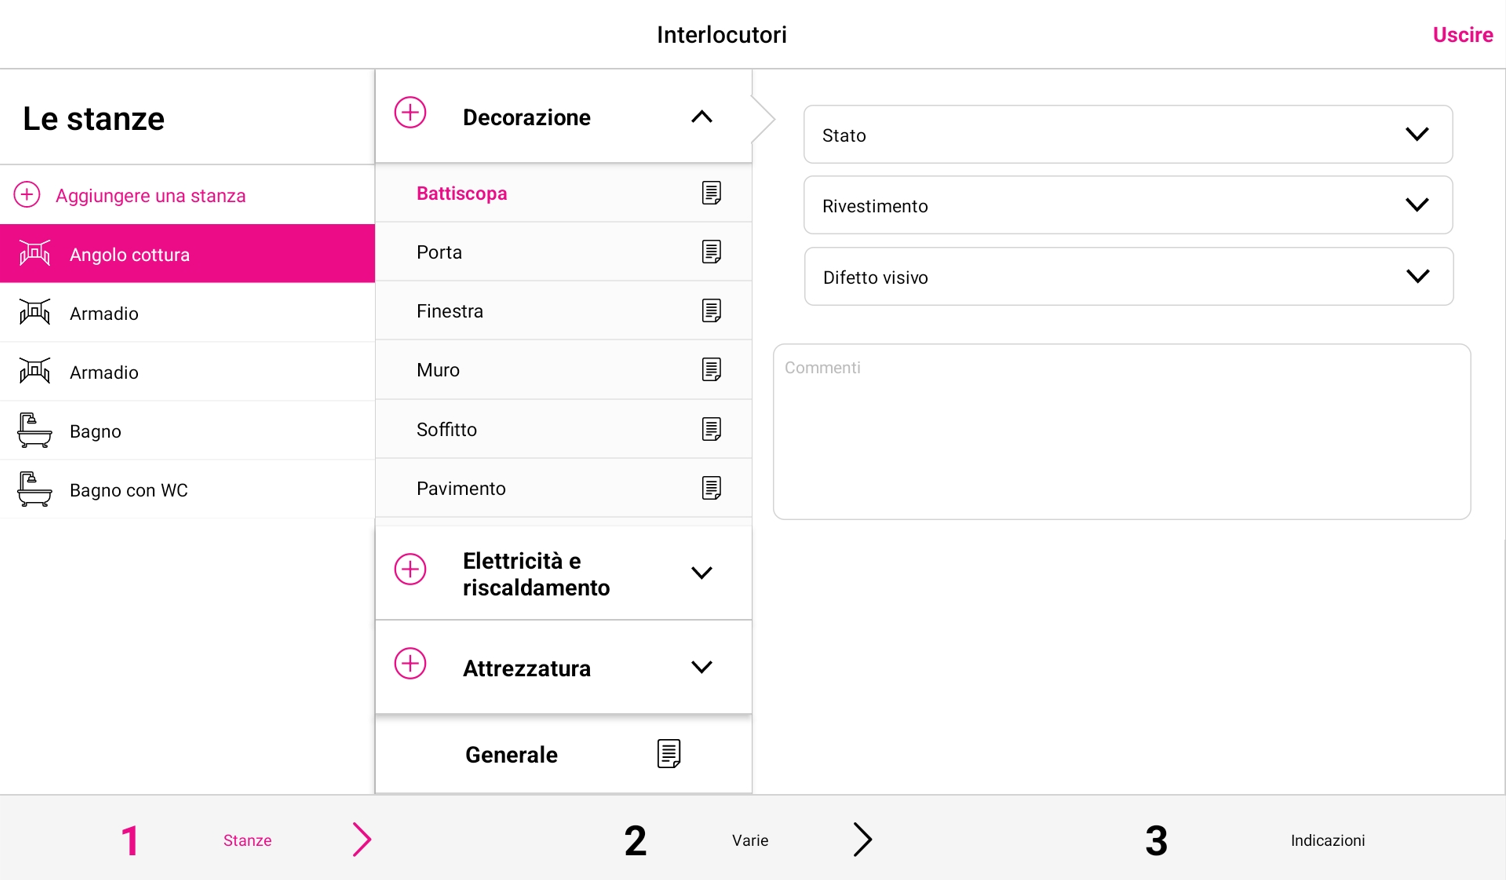The image size is (1506, 880).
Task: Add item with Decorazione plus icon
Action: click(410, 113)
